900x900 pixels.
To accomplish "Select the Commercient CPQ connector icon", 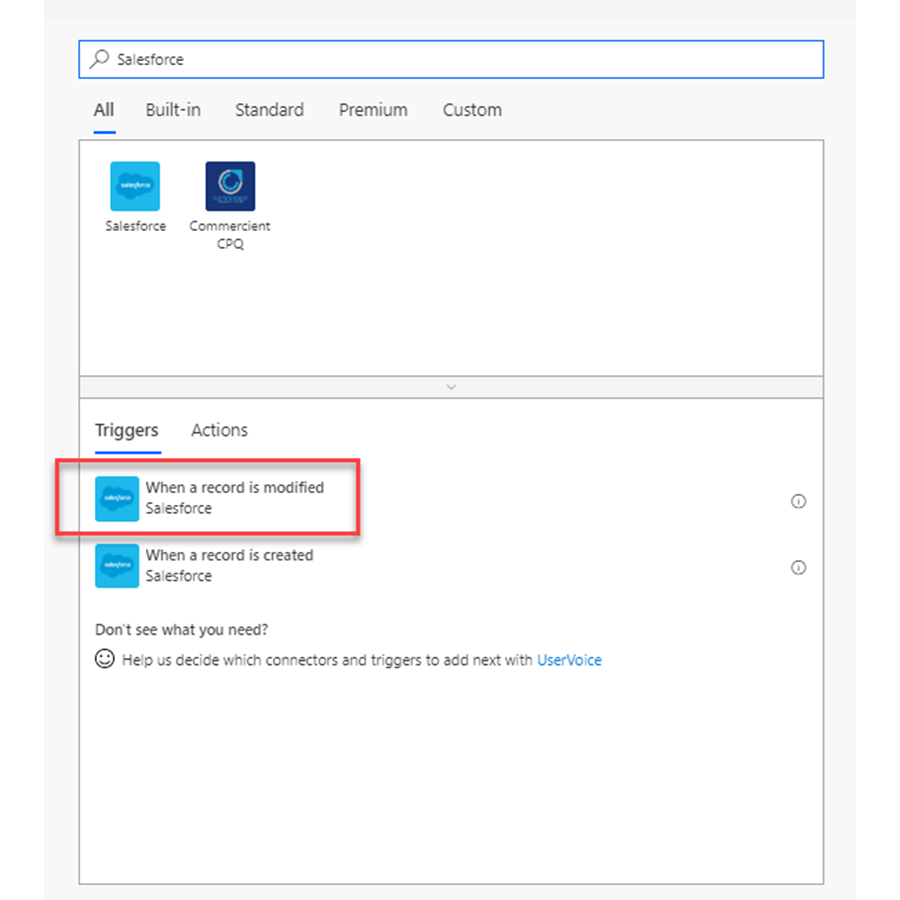I will (x=230, y=186).
